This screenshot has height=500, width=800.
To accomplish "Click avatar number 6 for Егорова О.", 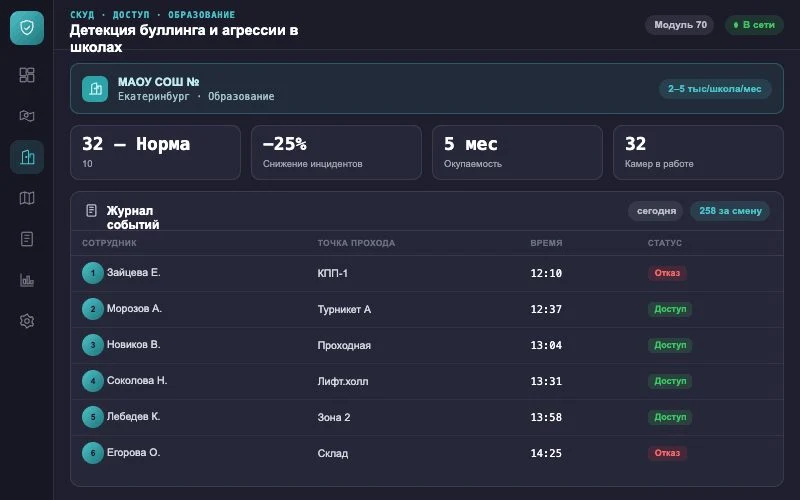I will pyautogui.click(x=93, y=453).
